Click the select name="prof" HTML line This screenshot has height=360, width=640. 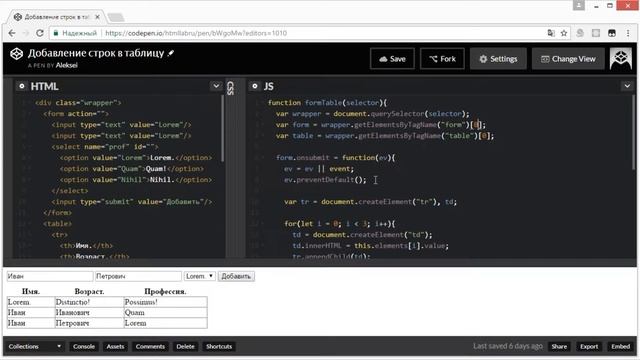(105, 147)
